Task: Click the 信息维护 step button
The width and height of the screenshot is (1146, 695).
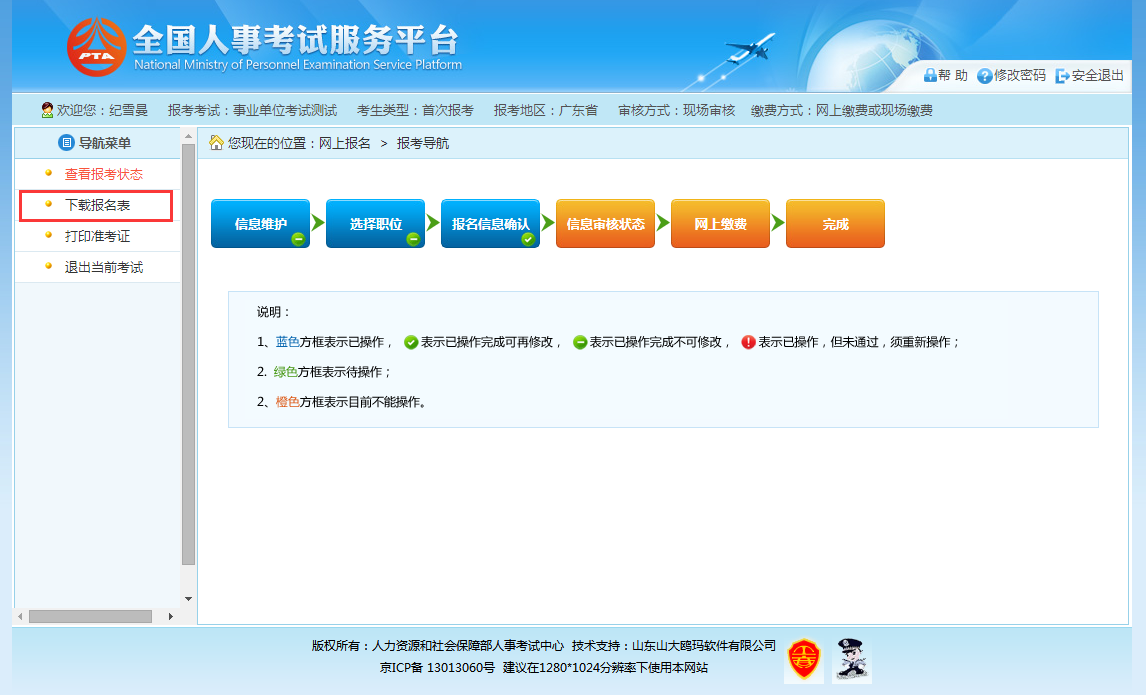Action: [x=260, y=224]
